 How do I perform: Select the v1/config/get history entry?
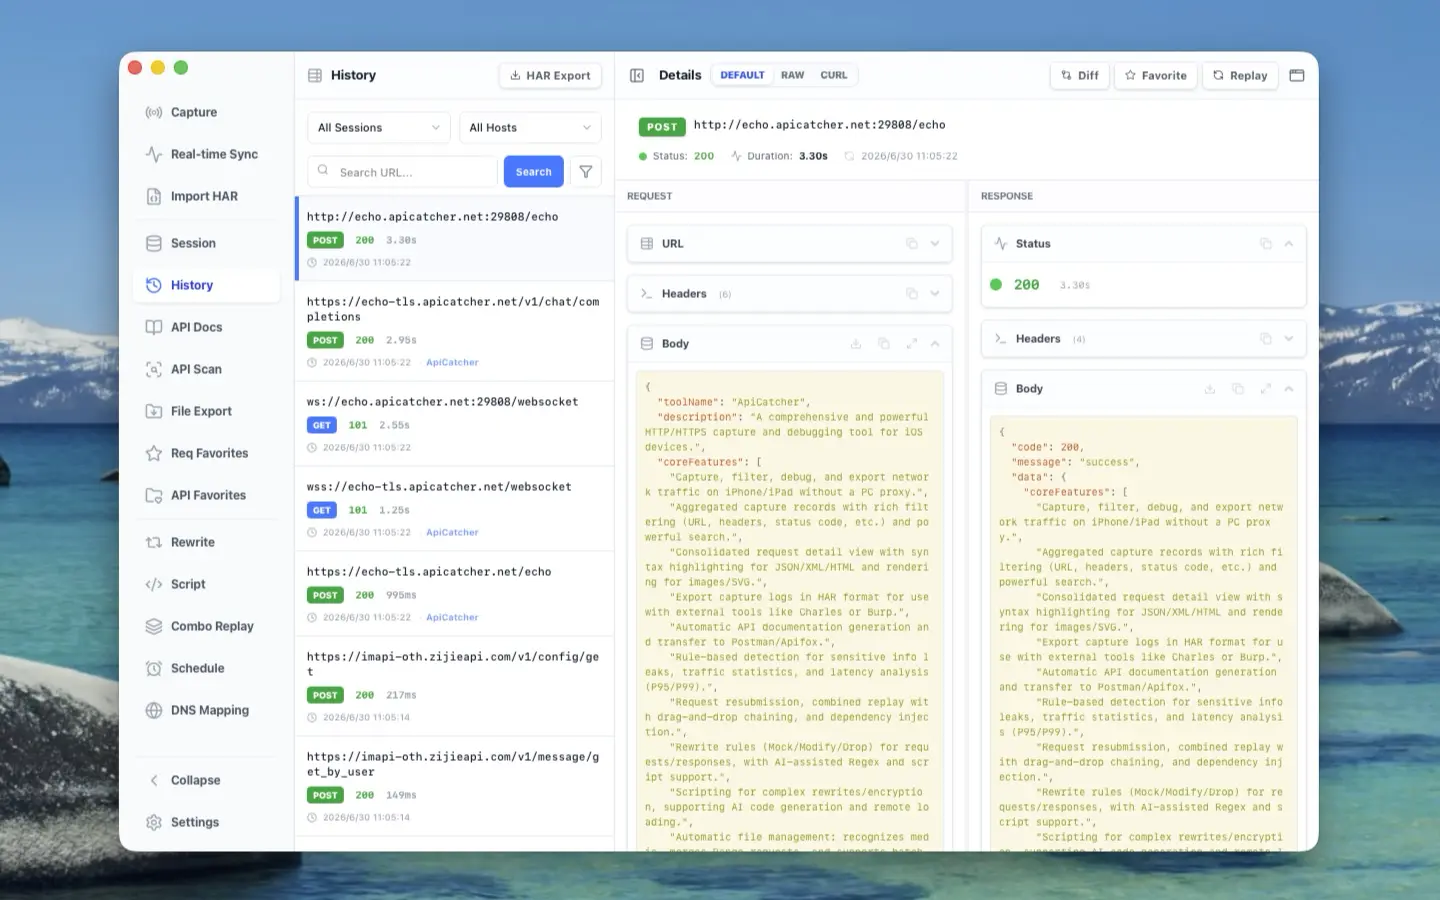(455, 686)
